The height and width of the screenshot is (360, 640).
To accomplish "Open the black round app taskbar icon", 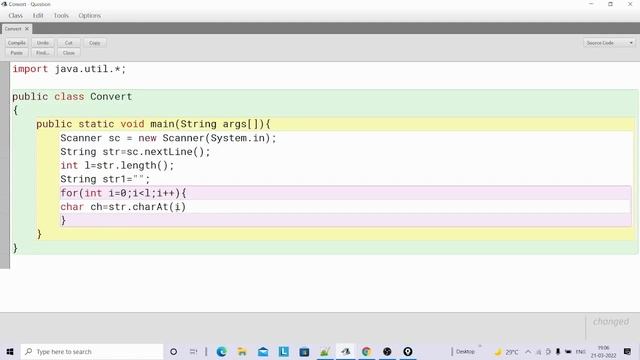I will [x=387, y=351].
